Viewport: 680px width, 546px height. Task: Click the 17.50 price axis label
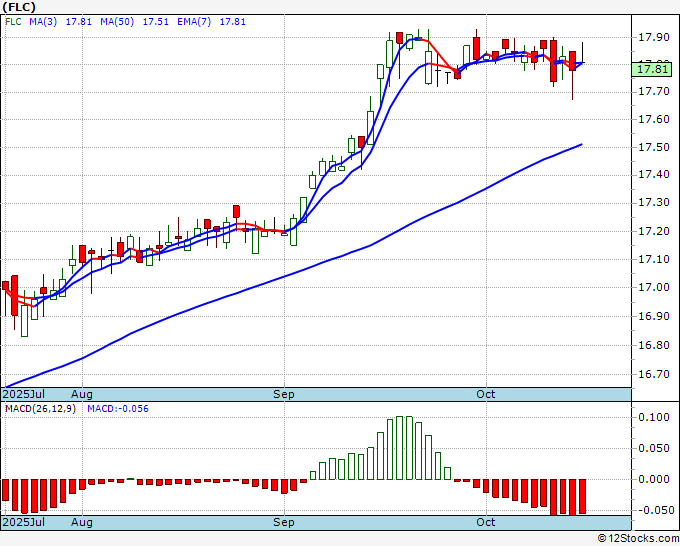(x=654, y=147)
